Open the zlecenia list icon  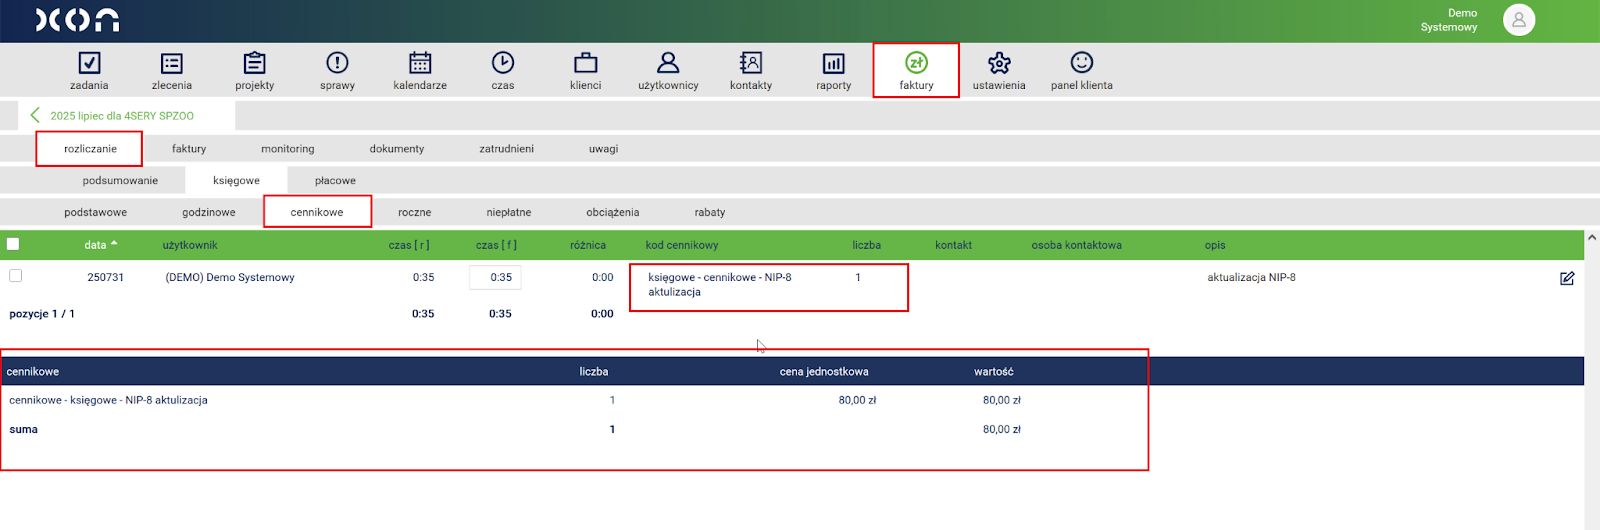(x=172, y=64)
